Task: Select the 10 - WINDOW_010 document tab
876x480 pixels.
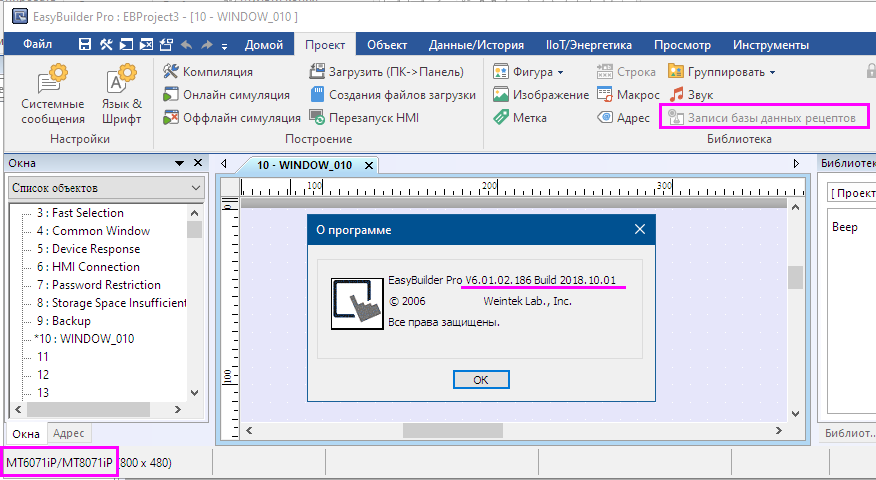Action: point(304,165)
